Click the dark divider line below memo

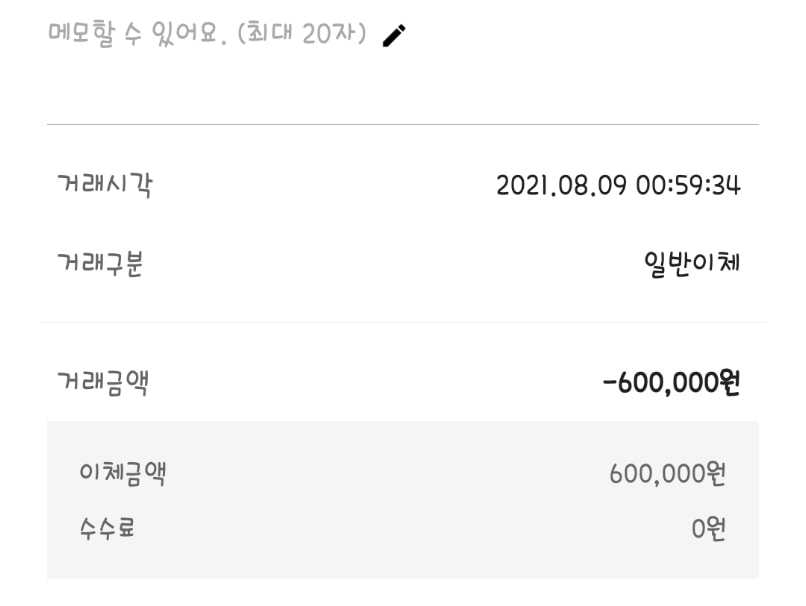[x=402, y=125]
